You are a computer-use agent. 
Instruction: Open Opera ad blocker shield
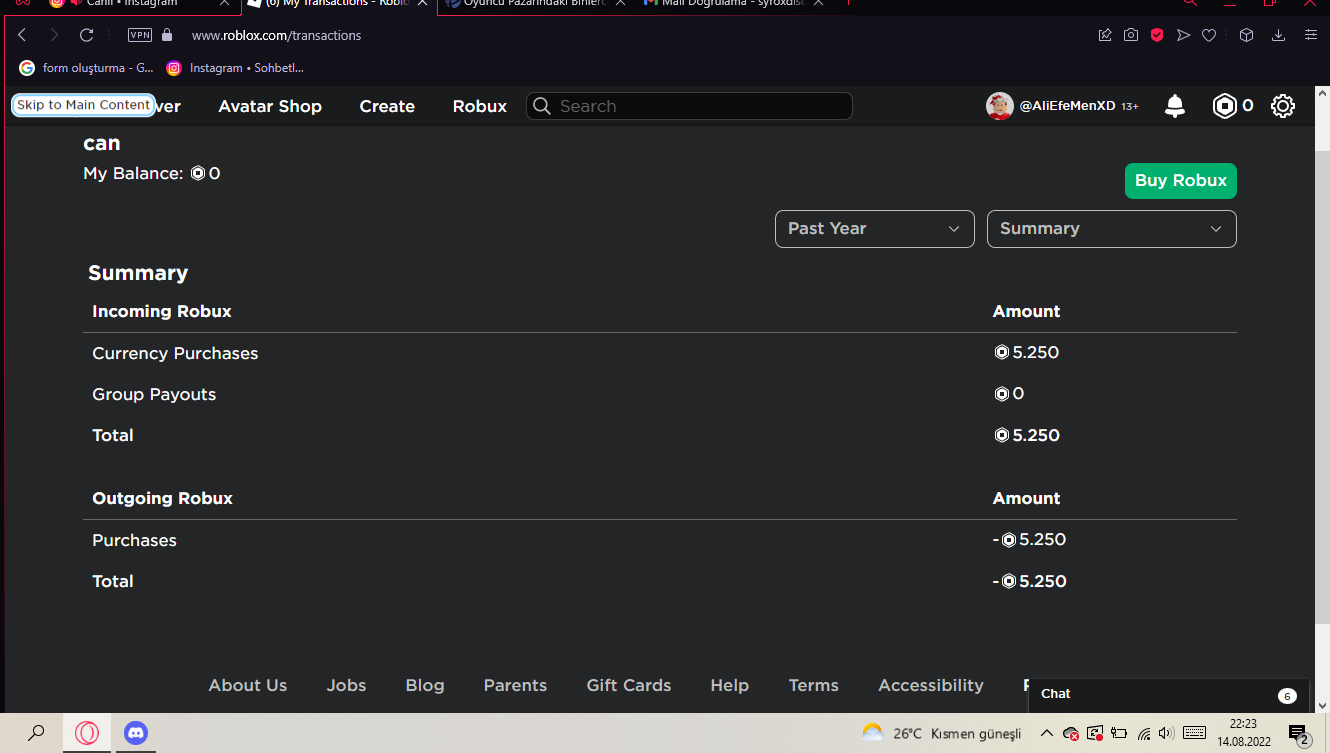pyautogui.click(x=1157, y=35)
